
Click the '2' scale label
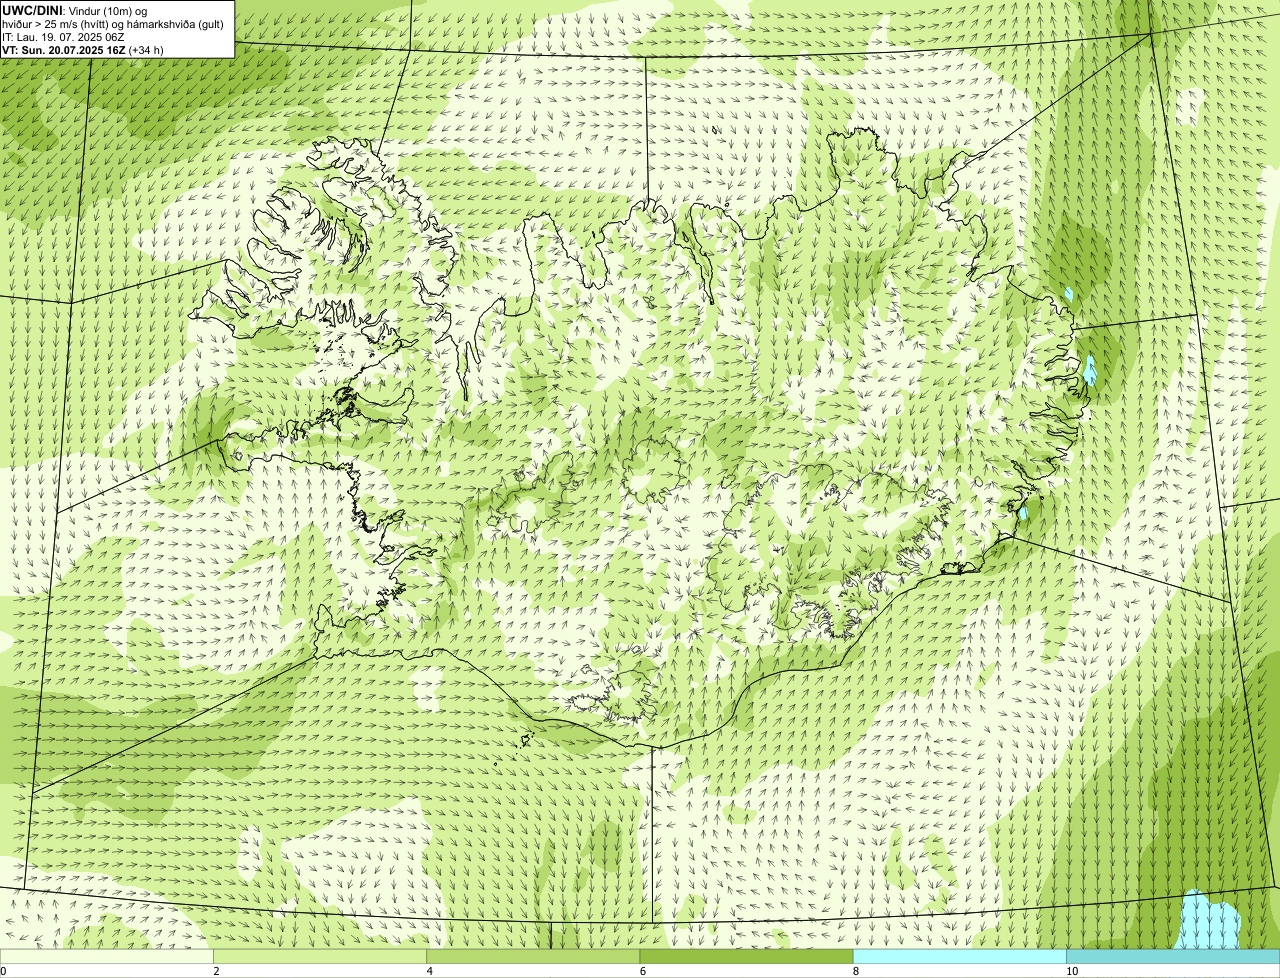click(216, 971)
